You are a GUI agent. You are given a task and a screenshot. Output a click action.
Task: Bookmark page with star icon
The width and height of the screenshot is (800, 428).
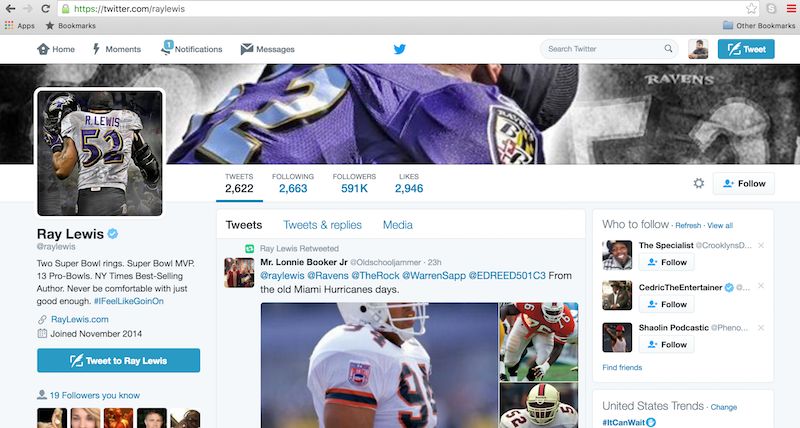[x=751, y=8]
